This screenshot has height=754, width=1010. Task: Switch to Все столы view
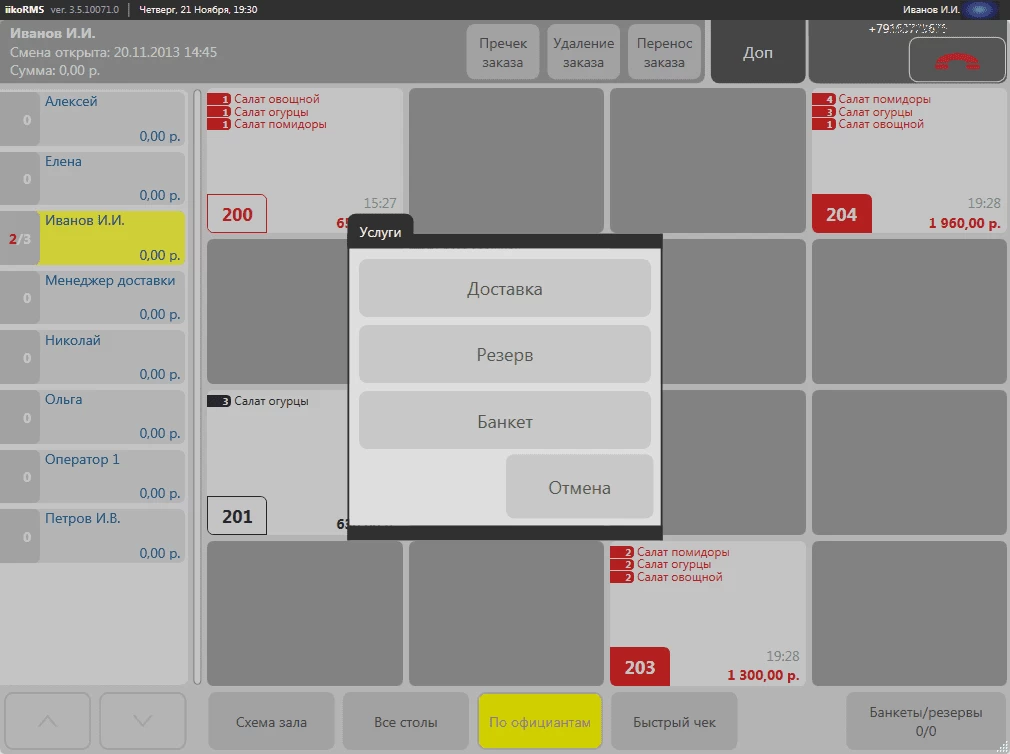[405, 722]
